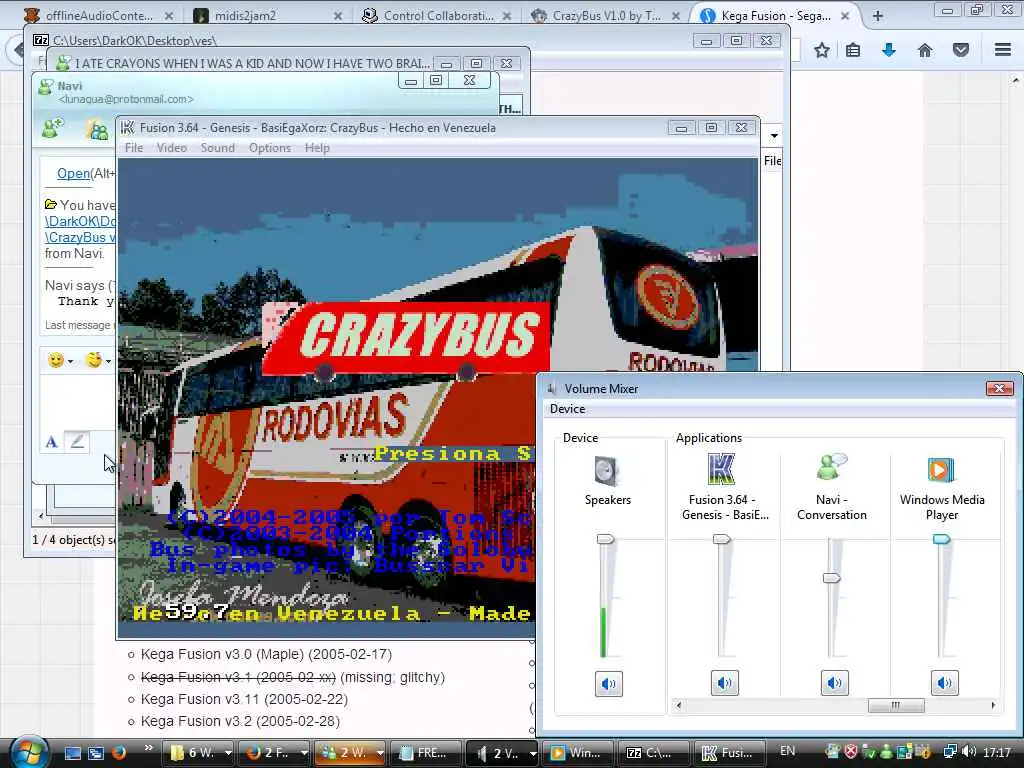Open the 2 F... Firefox taskbar group
The image size is (1024, 768).
(x=274, y=753)
